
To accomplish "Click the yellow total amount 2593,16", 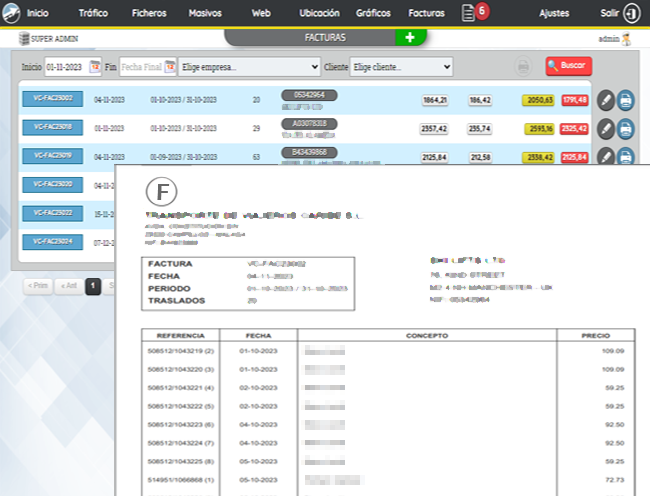I will [x=539, y=129].
